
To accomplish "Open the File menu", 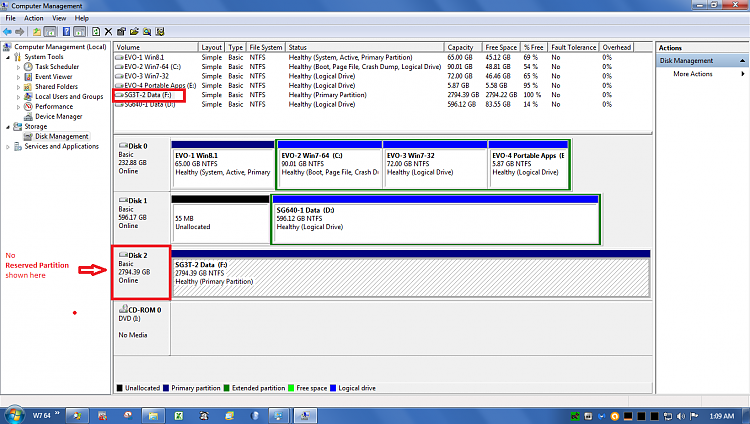I will 11,18.
